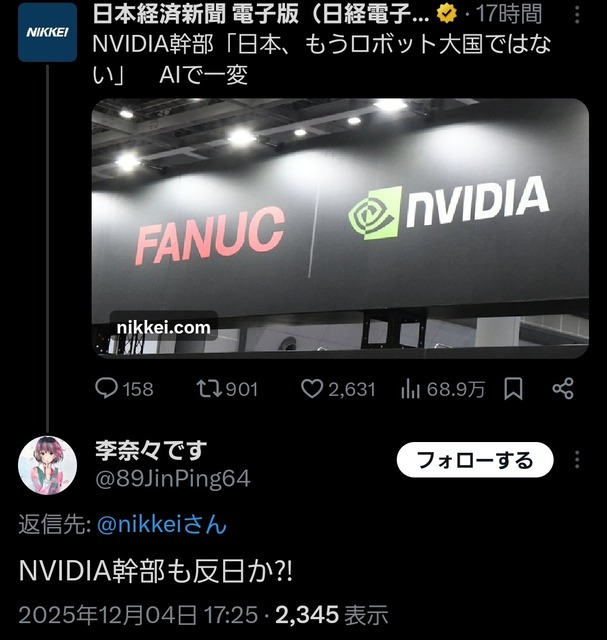The height and width of the screenshot is (640, 607).
Task: Click the repost icon showing 901
Action: (209, 389)
